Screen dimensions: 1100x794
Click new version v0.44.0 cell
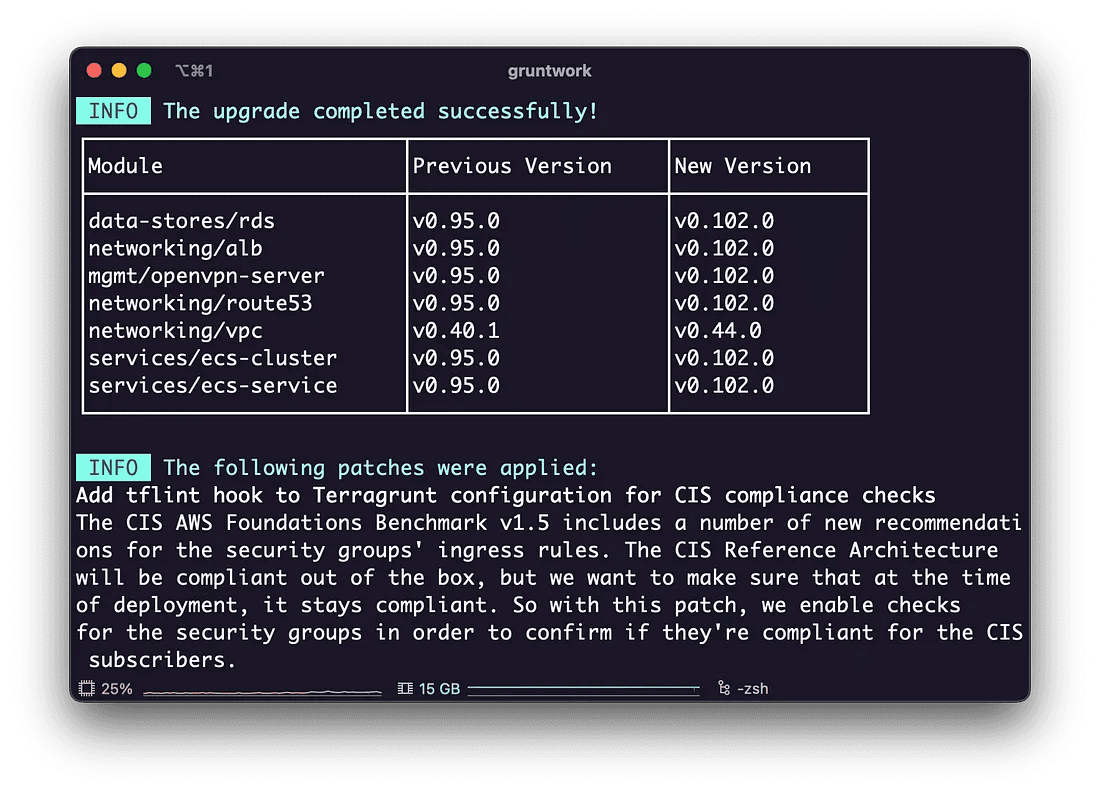tap(718, 330)
